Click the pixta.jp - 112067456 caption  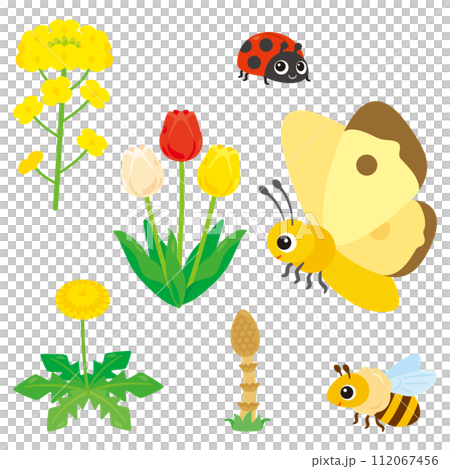click(x=375, y=460)
